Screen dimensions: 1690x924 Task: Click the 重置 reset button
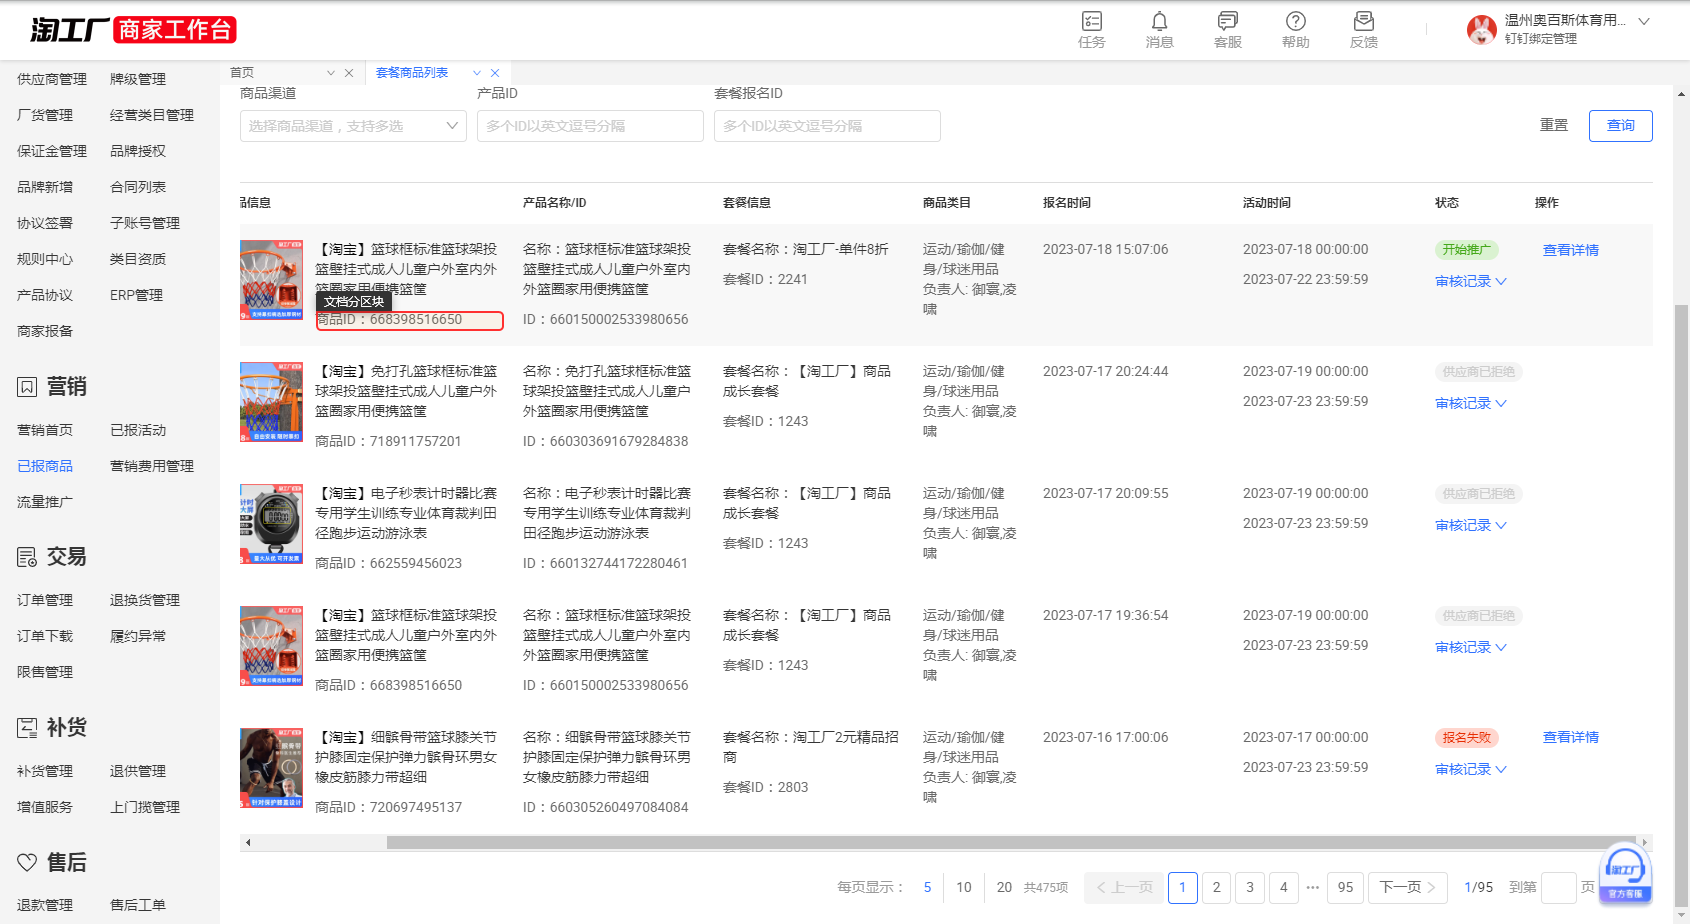(1553, 125)
